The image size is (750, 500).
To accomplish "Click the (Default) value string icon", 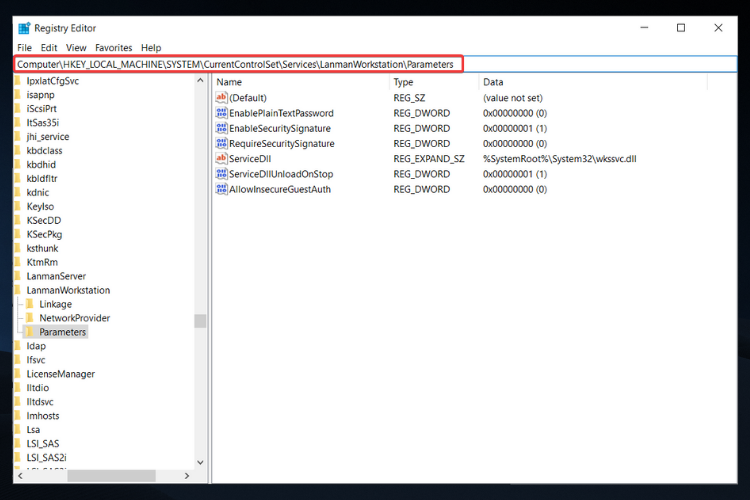I will [x=221, y=98].
